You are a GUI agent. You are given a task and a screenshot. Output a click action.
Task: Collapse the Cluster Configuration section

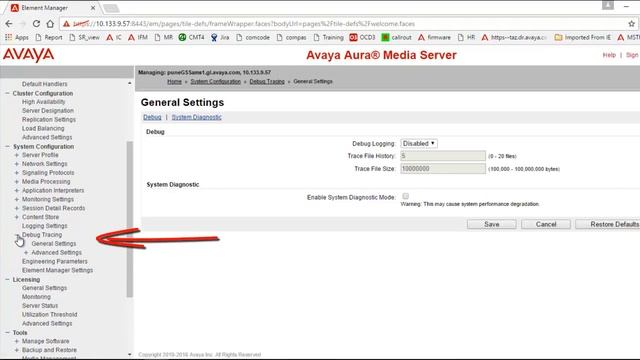pyautogui.click(x=7, y=93)
